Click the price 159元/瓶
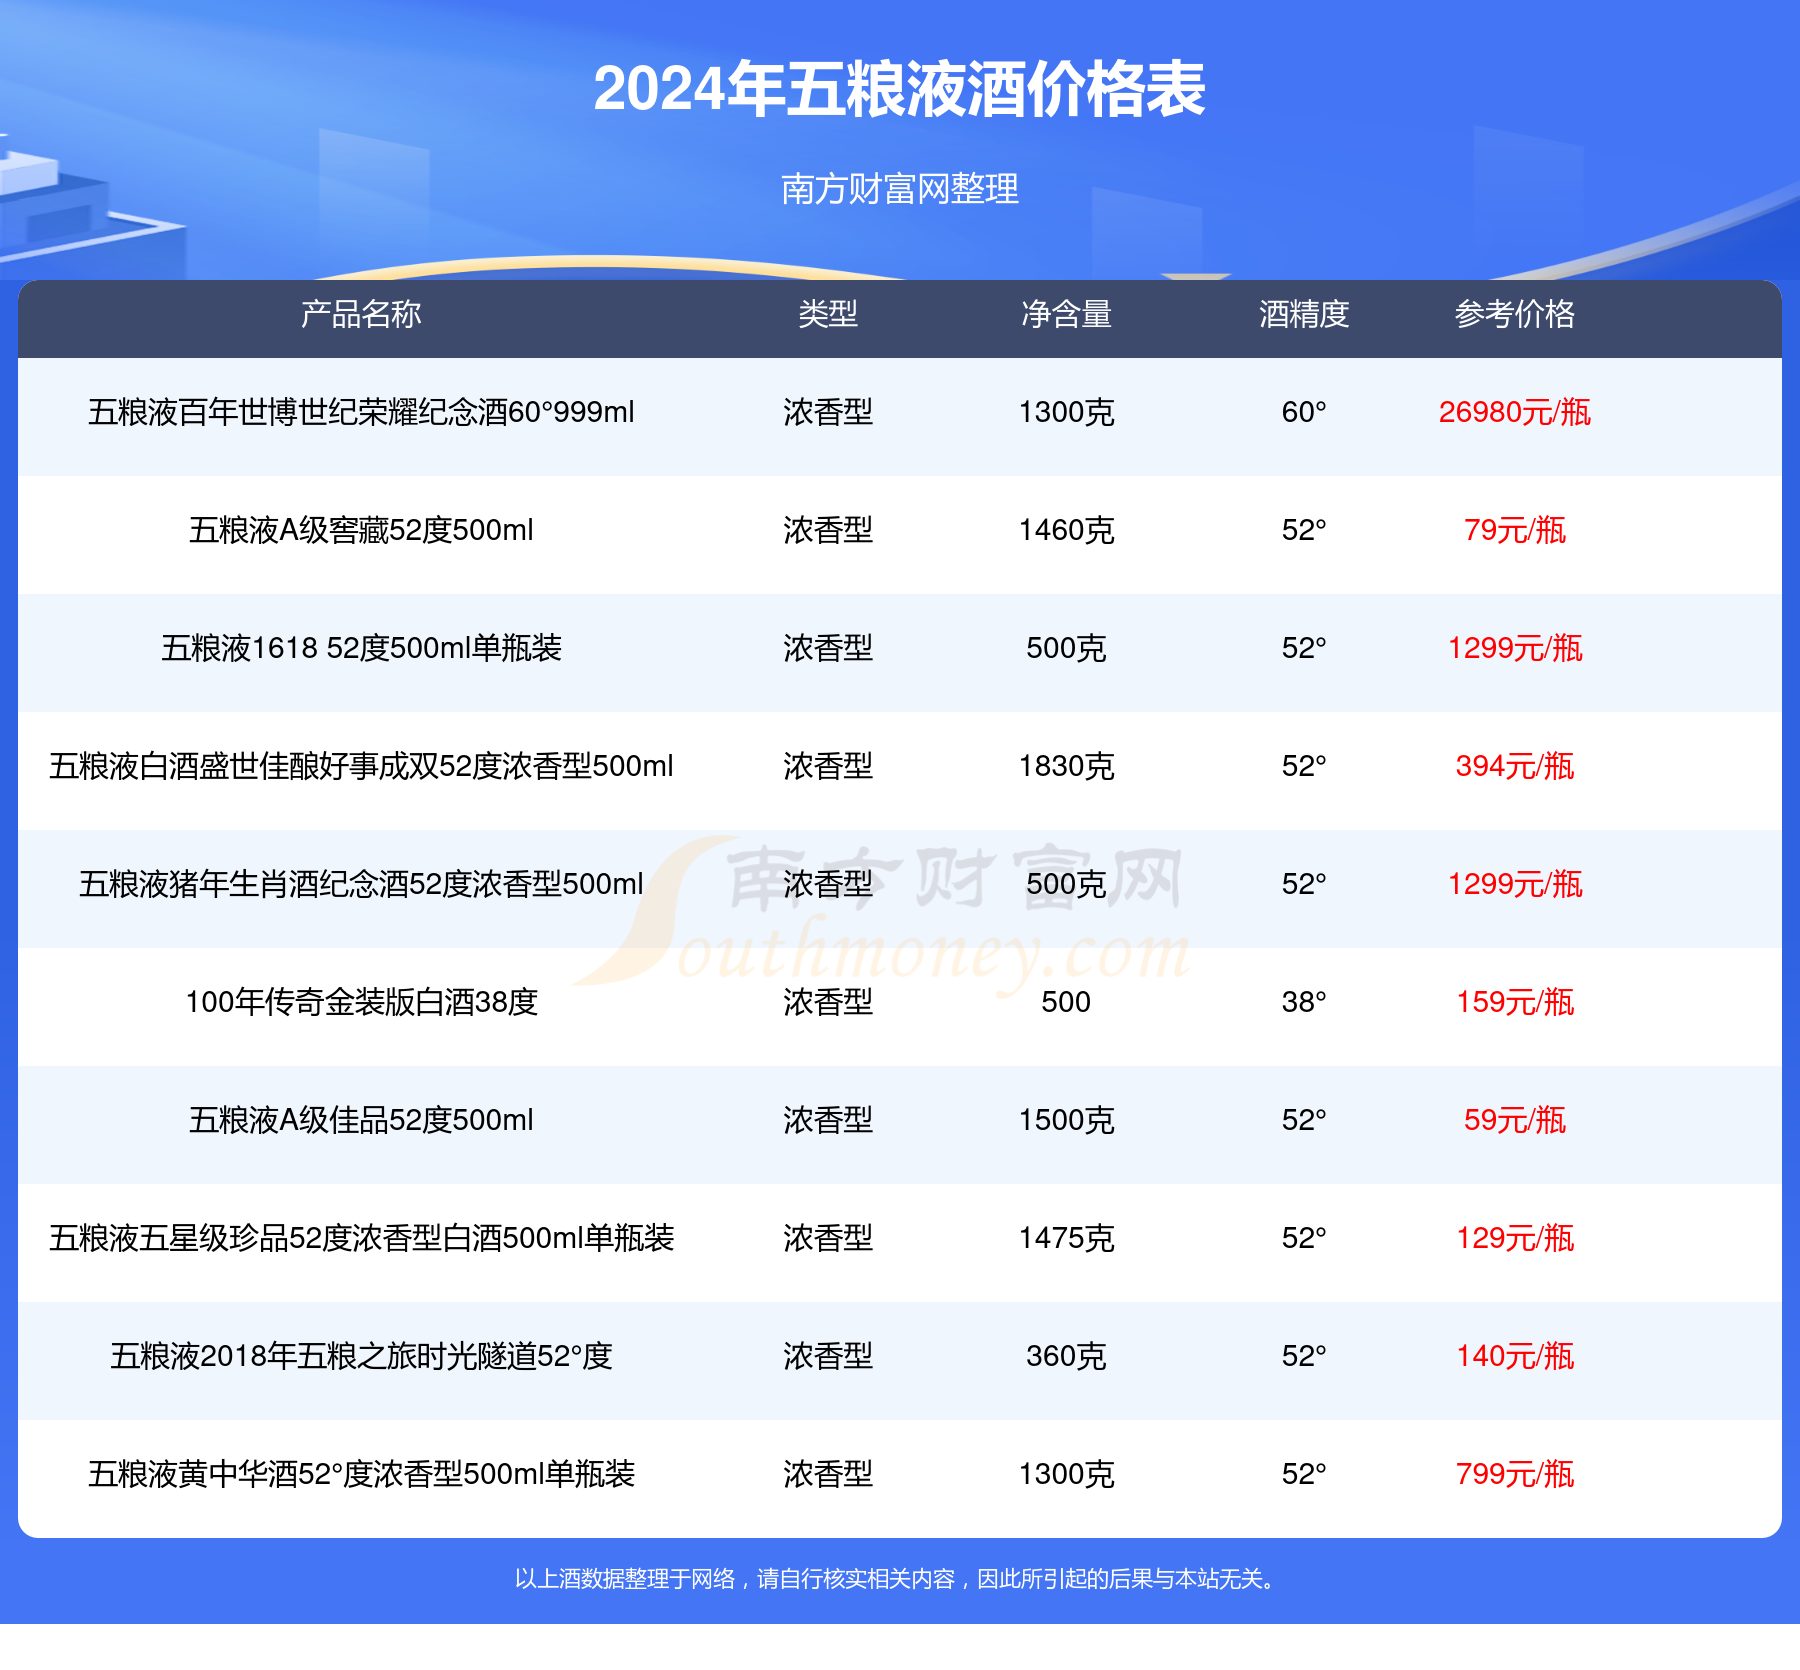Screen dimensions: 1800x1670 click(x=1515, y=1002)
